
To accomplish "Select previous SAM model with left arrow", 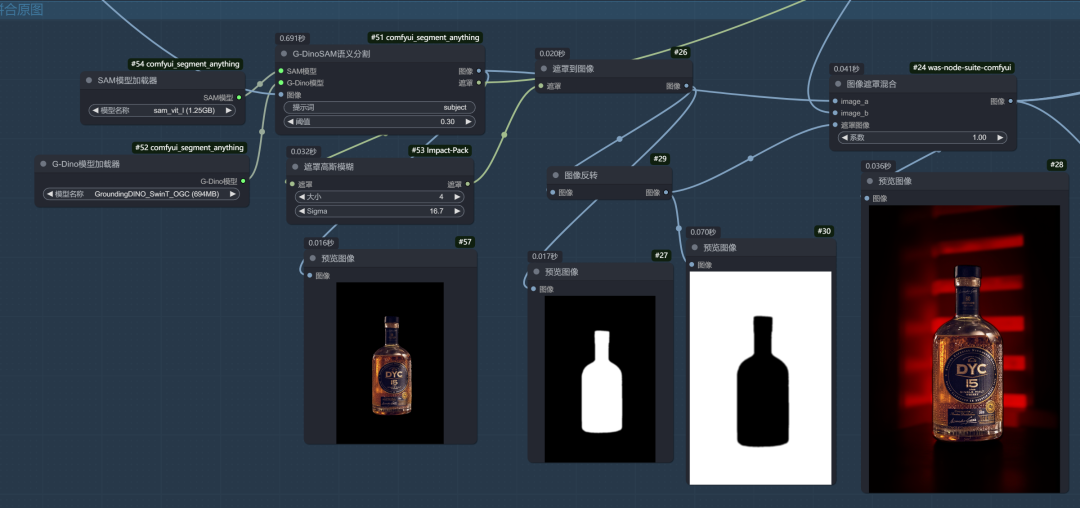I will tap(96, 110).
